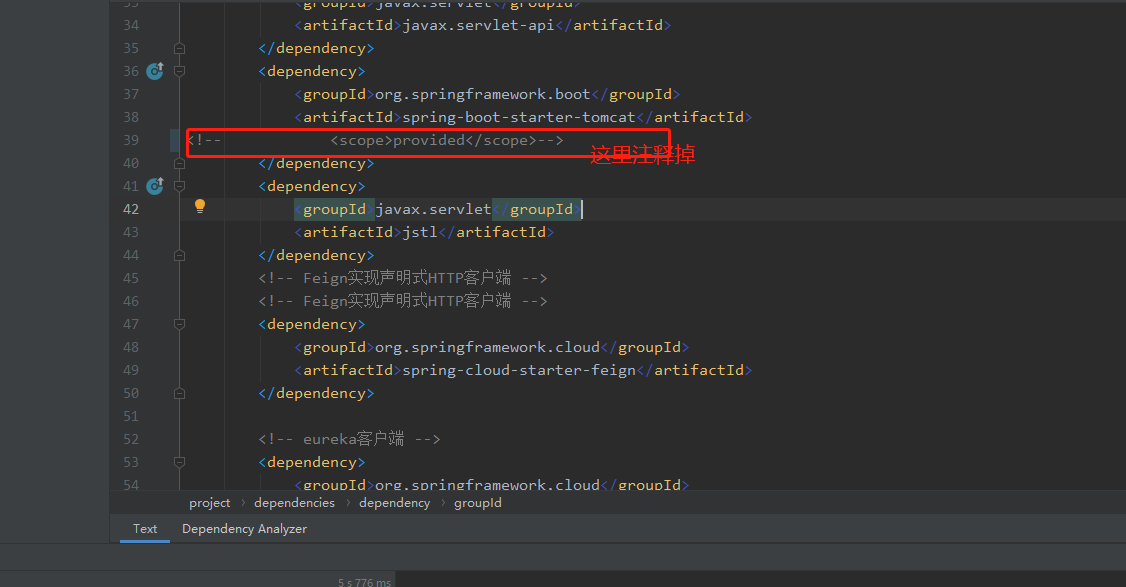
Task: Open the dependencies breadcrumb item
Action: click(294, 503)
